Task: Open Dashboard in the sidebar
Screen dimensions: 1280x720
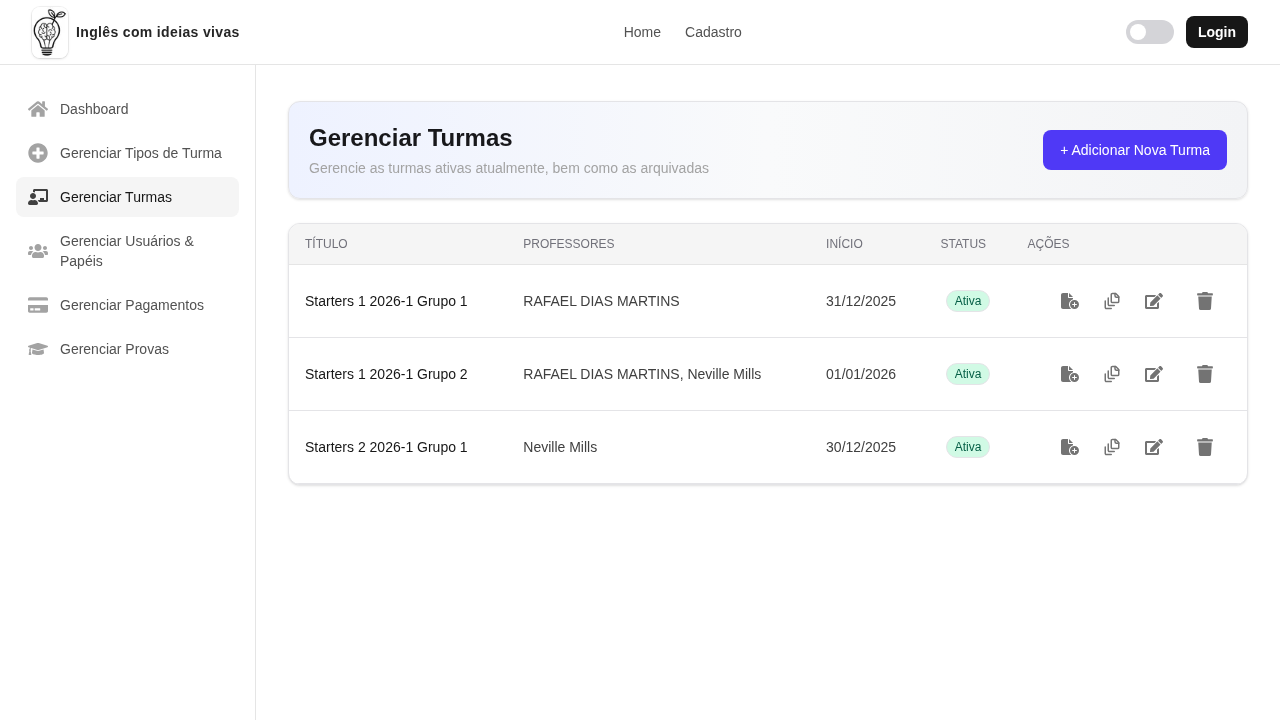Action: (127, 109)
